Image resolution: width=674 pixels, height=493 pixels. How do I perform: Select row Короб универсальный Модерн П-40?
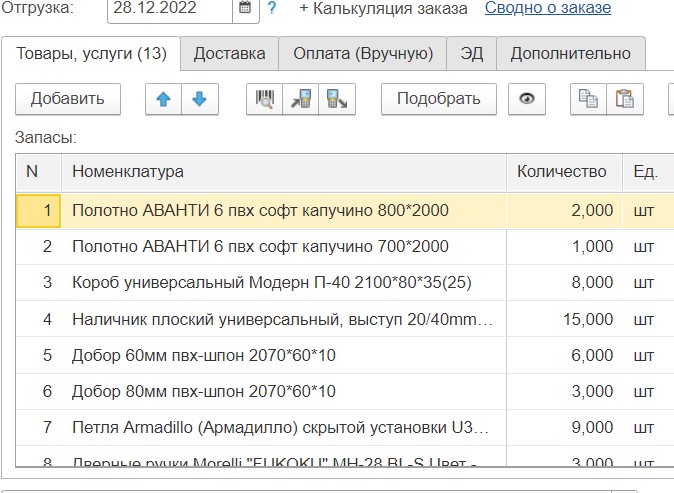point(271,282)
